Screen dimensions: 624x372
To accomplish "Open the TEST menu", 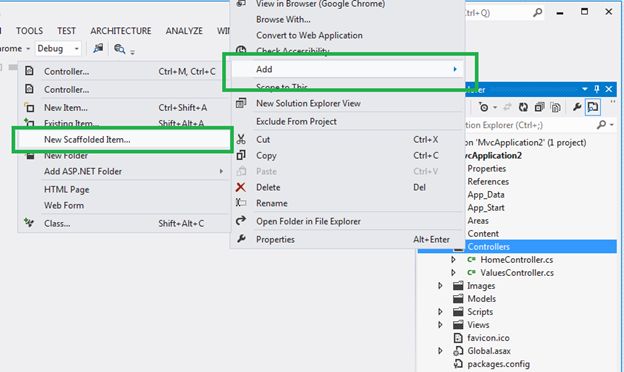I will tap(66, 31).
